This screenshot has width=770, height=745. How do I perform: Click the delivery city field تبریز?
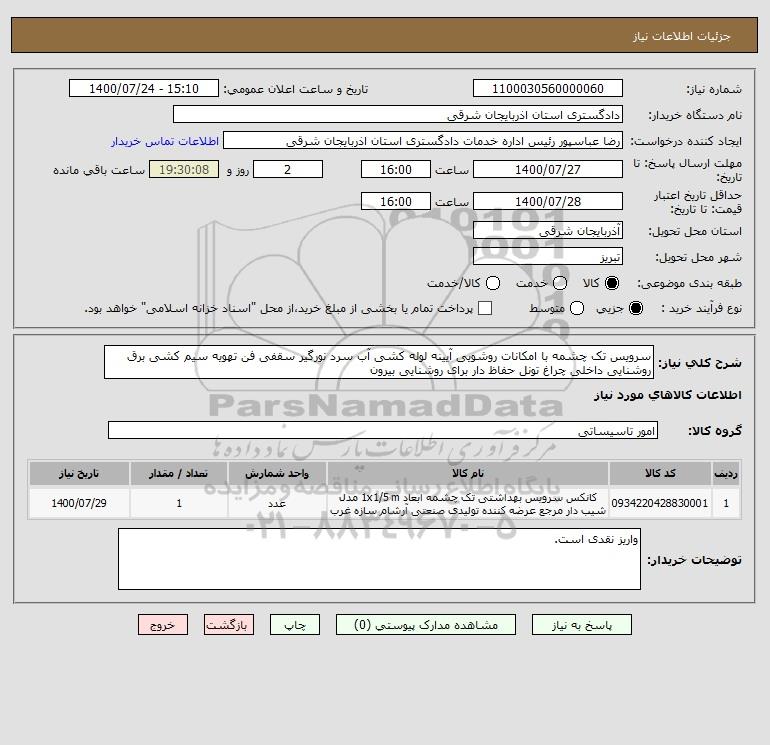(548, 256)
